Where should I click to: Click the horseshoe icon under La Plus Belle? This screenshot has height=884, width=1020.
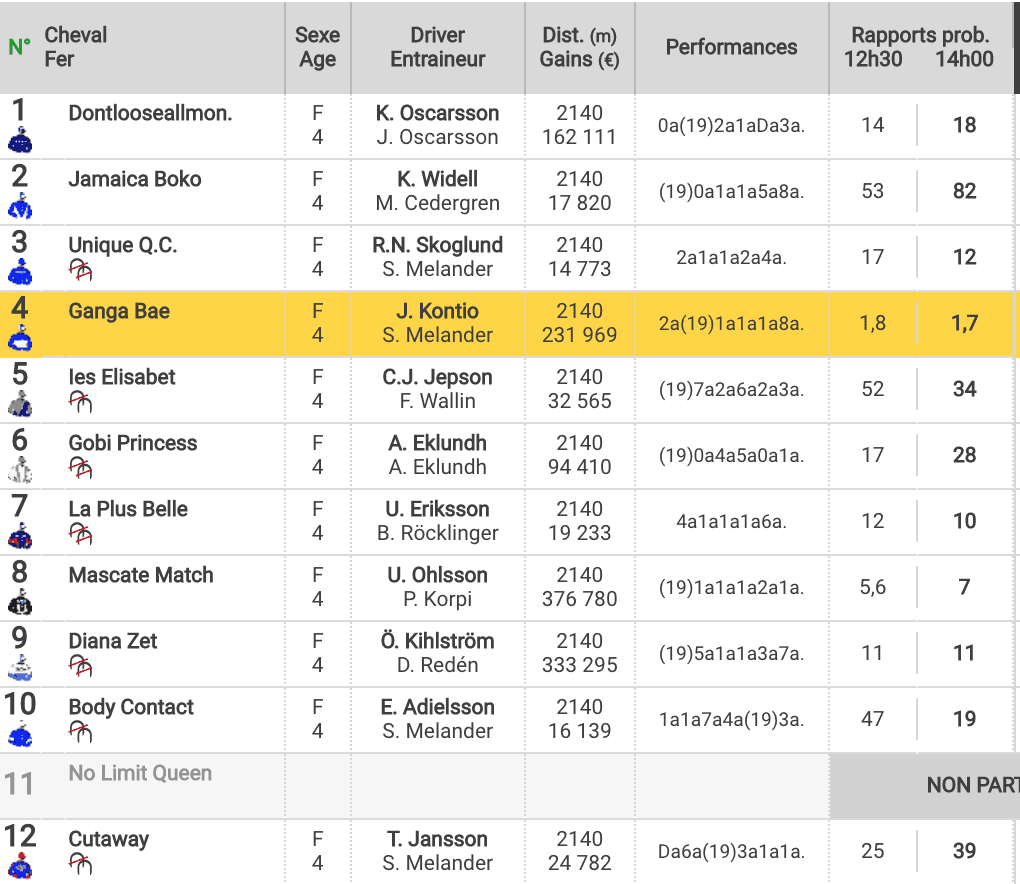(80, 533)
